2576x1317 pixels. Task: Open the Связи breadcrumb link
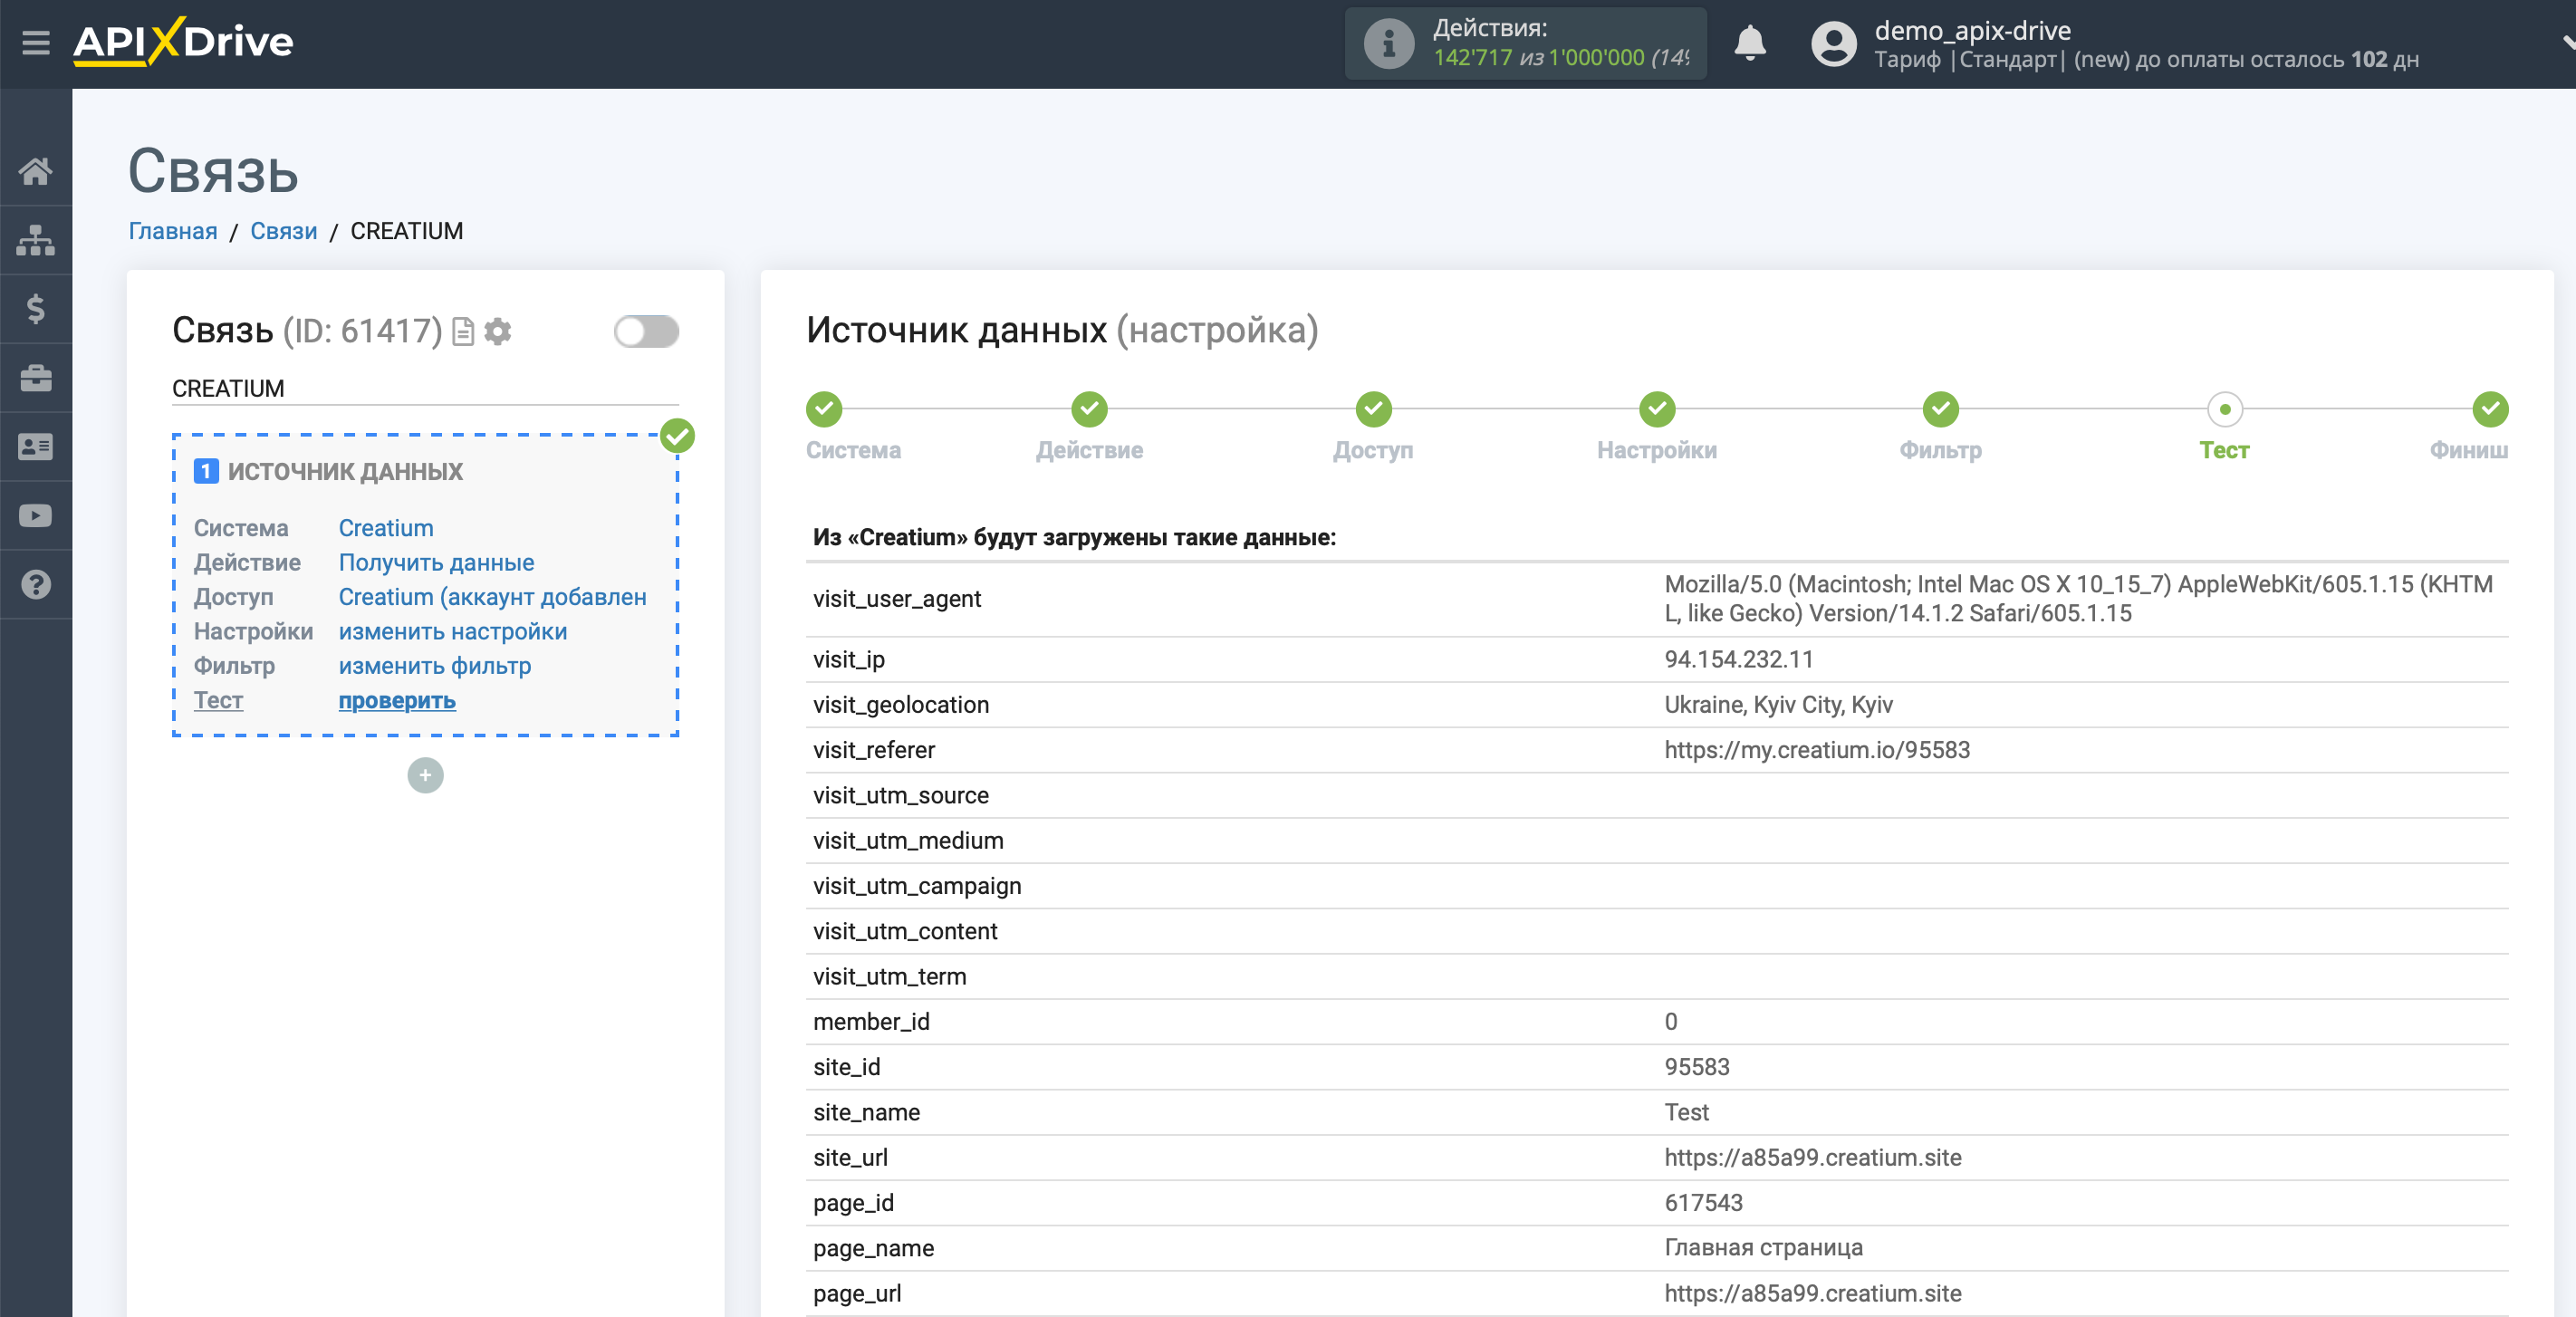[284, 231]
